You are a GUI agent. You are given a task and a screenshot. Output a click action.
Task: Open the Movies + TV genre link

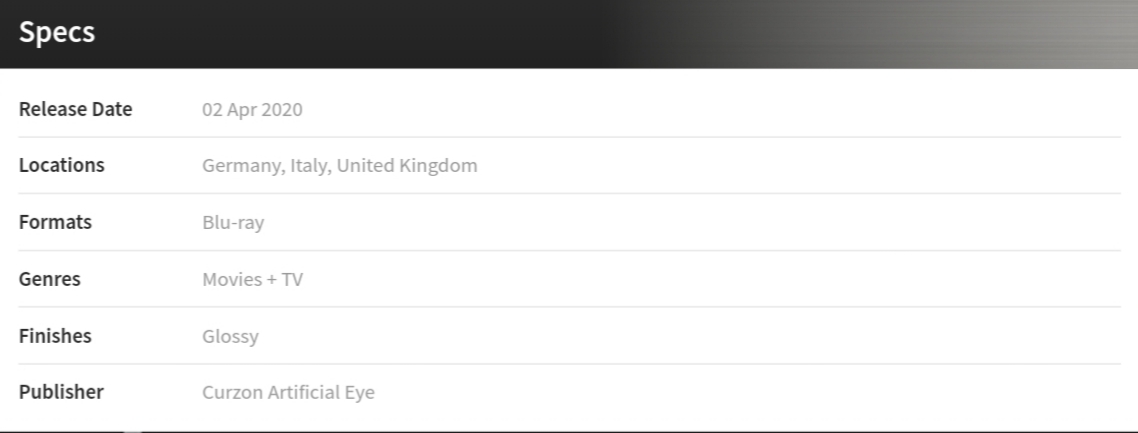(x=252, y=279)
